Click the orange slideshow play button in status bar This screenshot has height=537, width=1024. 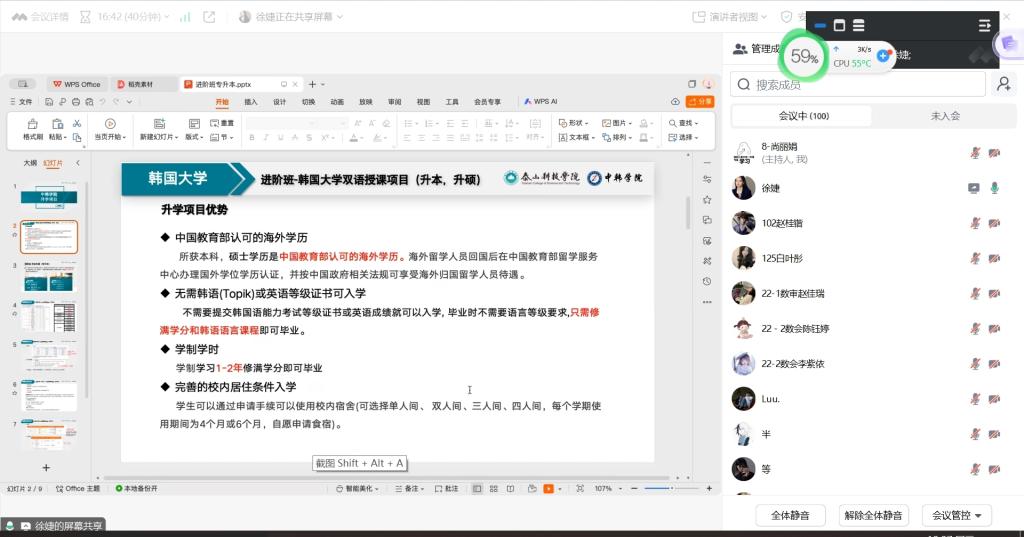[x=549, y=489]
